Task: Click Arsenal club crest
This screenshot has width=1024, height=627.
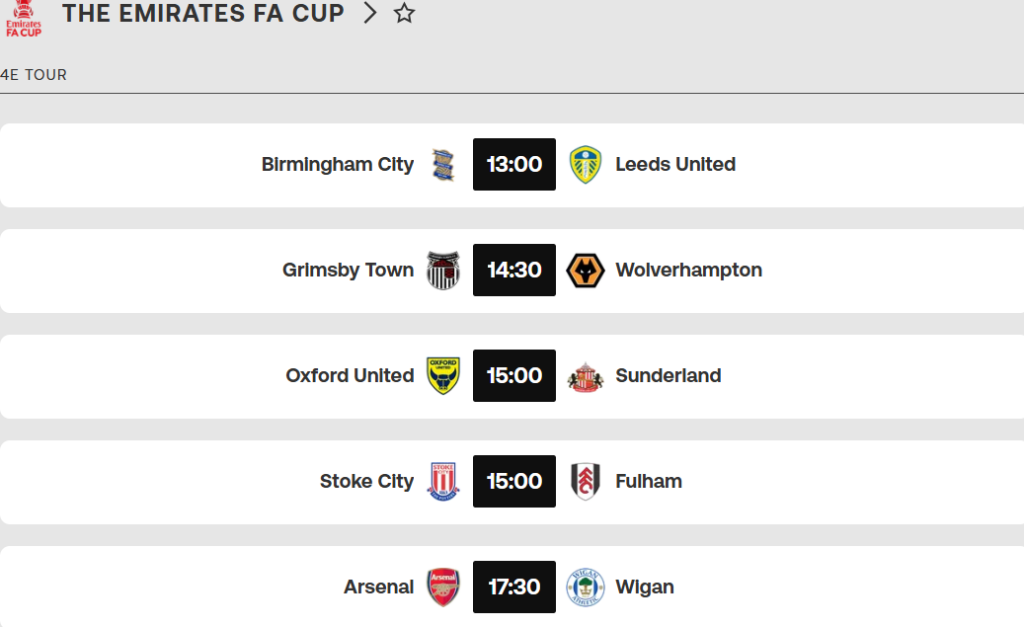Action: (443, 587)
